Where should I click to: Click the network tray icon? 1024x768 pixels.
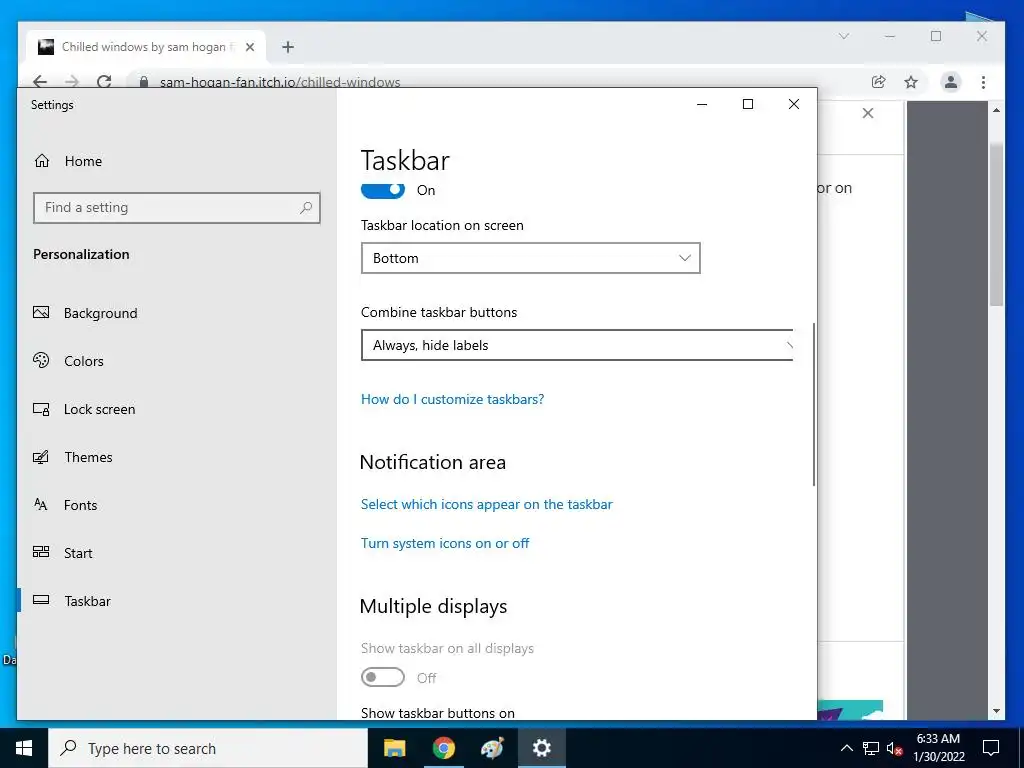tap(871, 748)
